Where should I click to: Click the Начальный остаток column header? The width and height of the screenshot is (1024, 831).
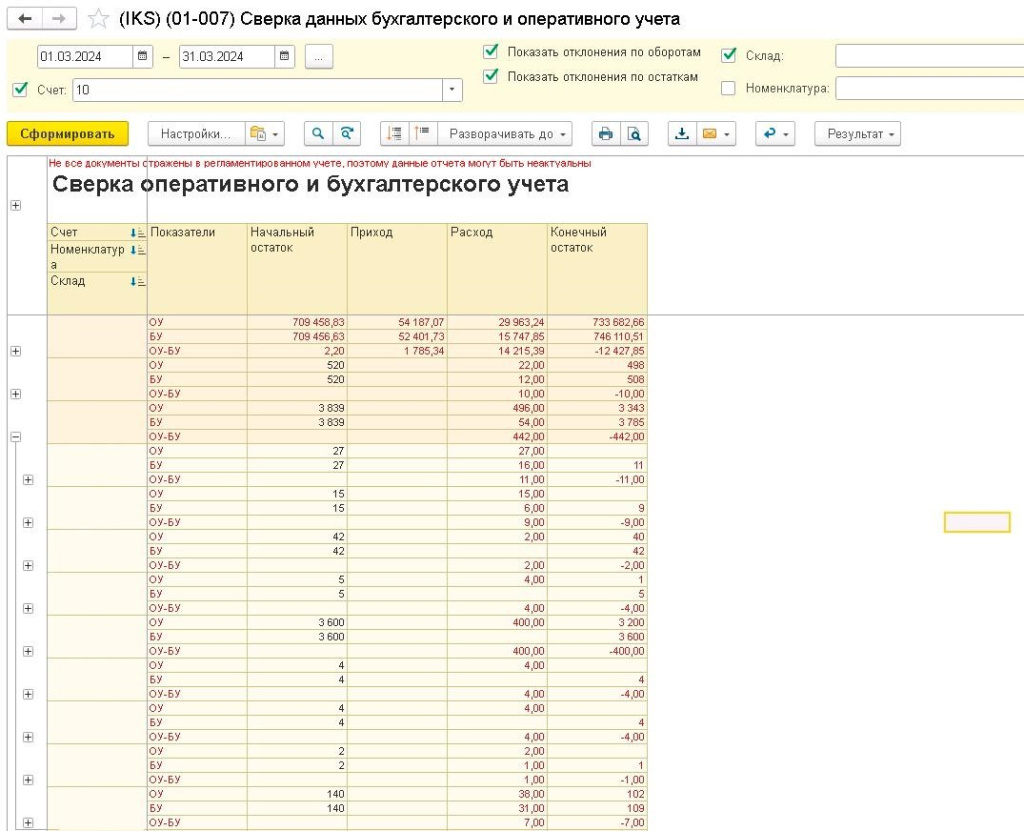click(x=297, y=269)
